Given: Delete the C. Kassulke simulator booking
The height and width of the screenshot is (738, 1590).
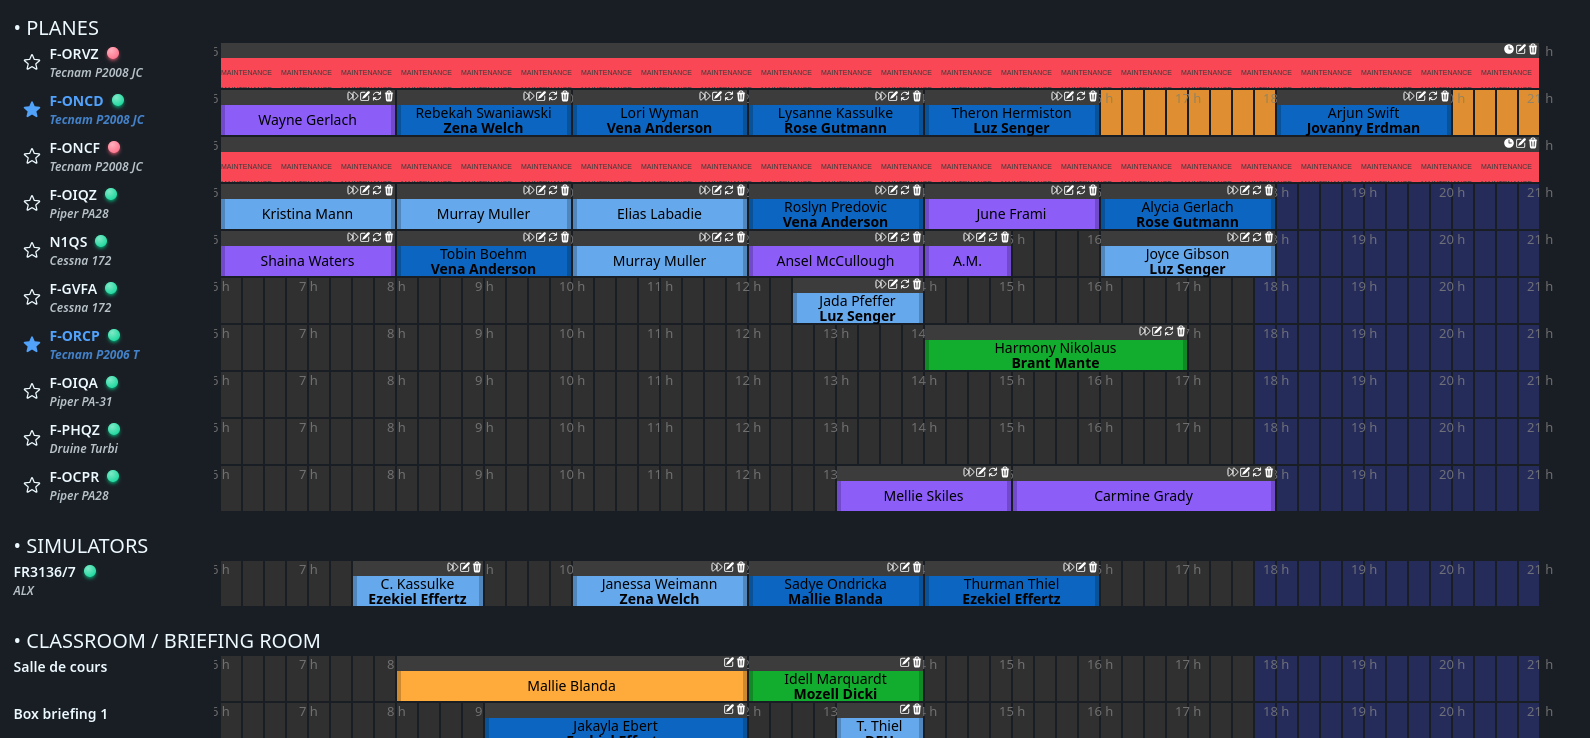Looking at the screenshot, I should point(477,567).
